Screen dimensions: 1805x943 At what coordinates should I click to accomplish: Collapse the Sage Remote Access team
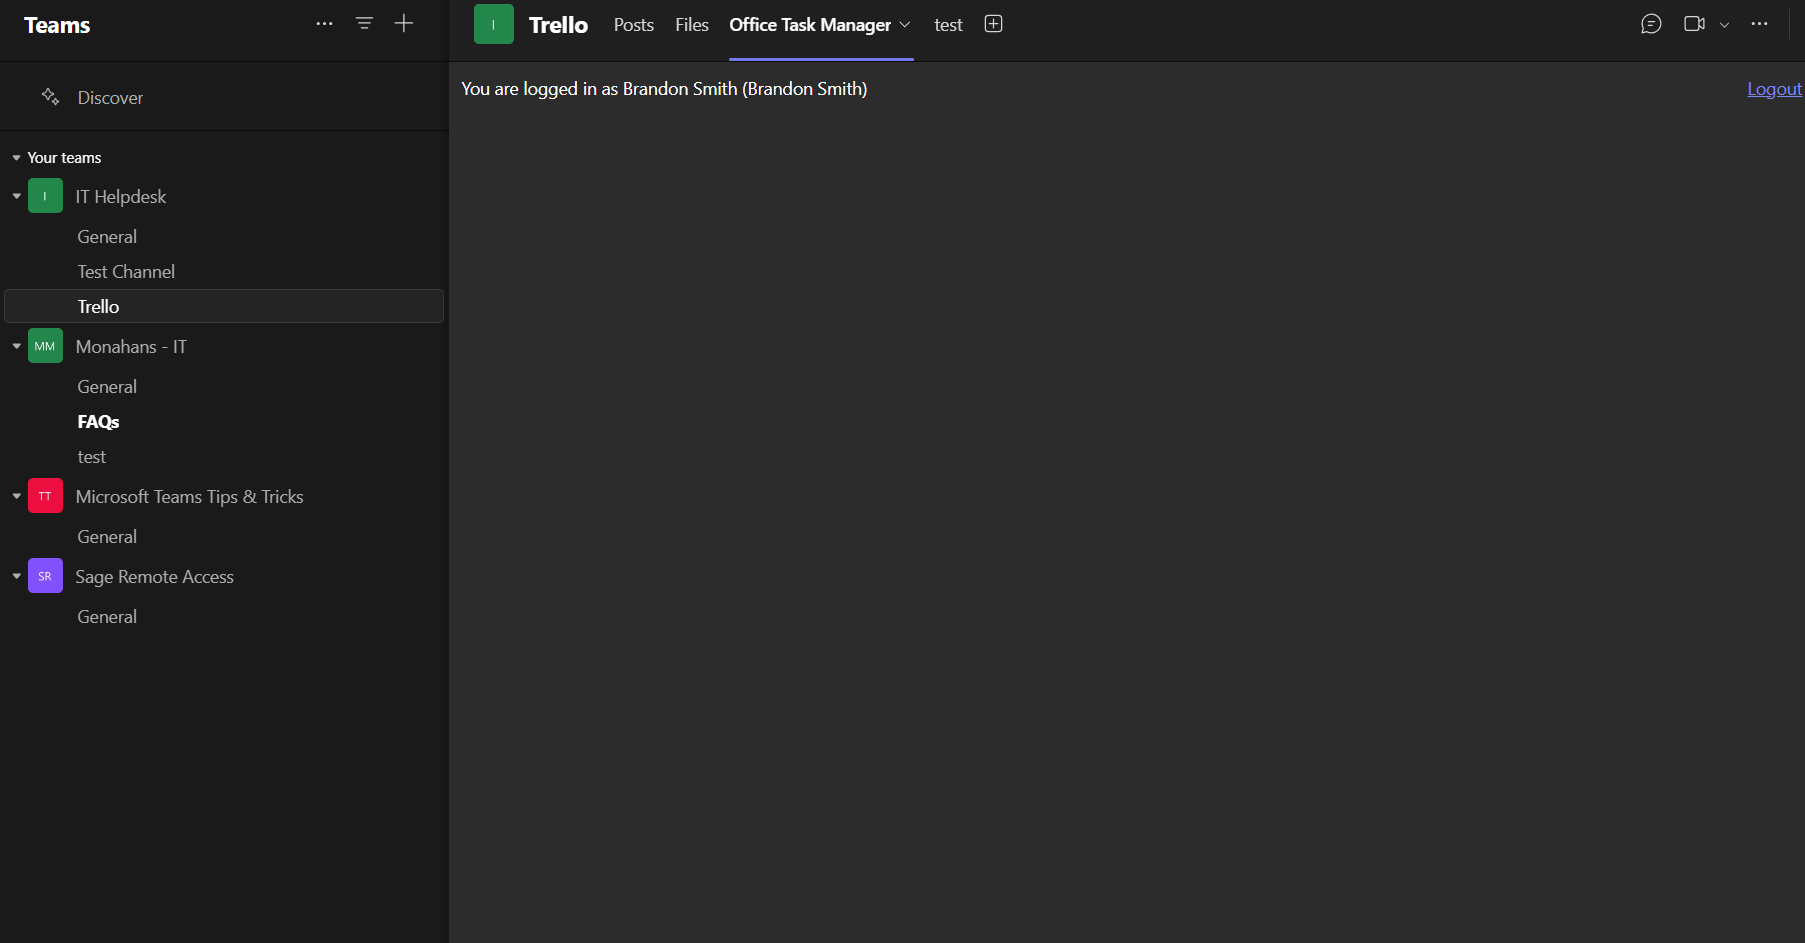tap(16, 576)
